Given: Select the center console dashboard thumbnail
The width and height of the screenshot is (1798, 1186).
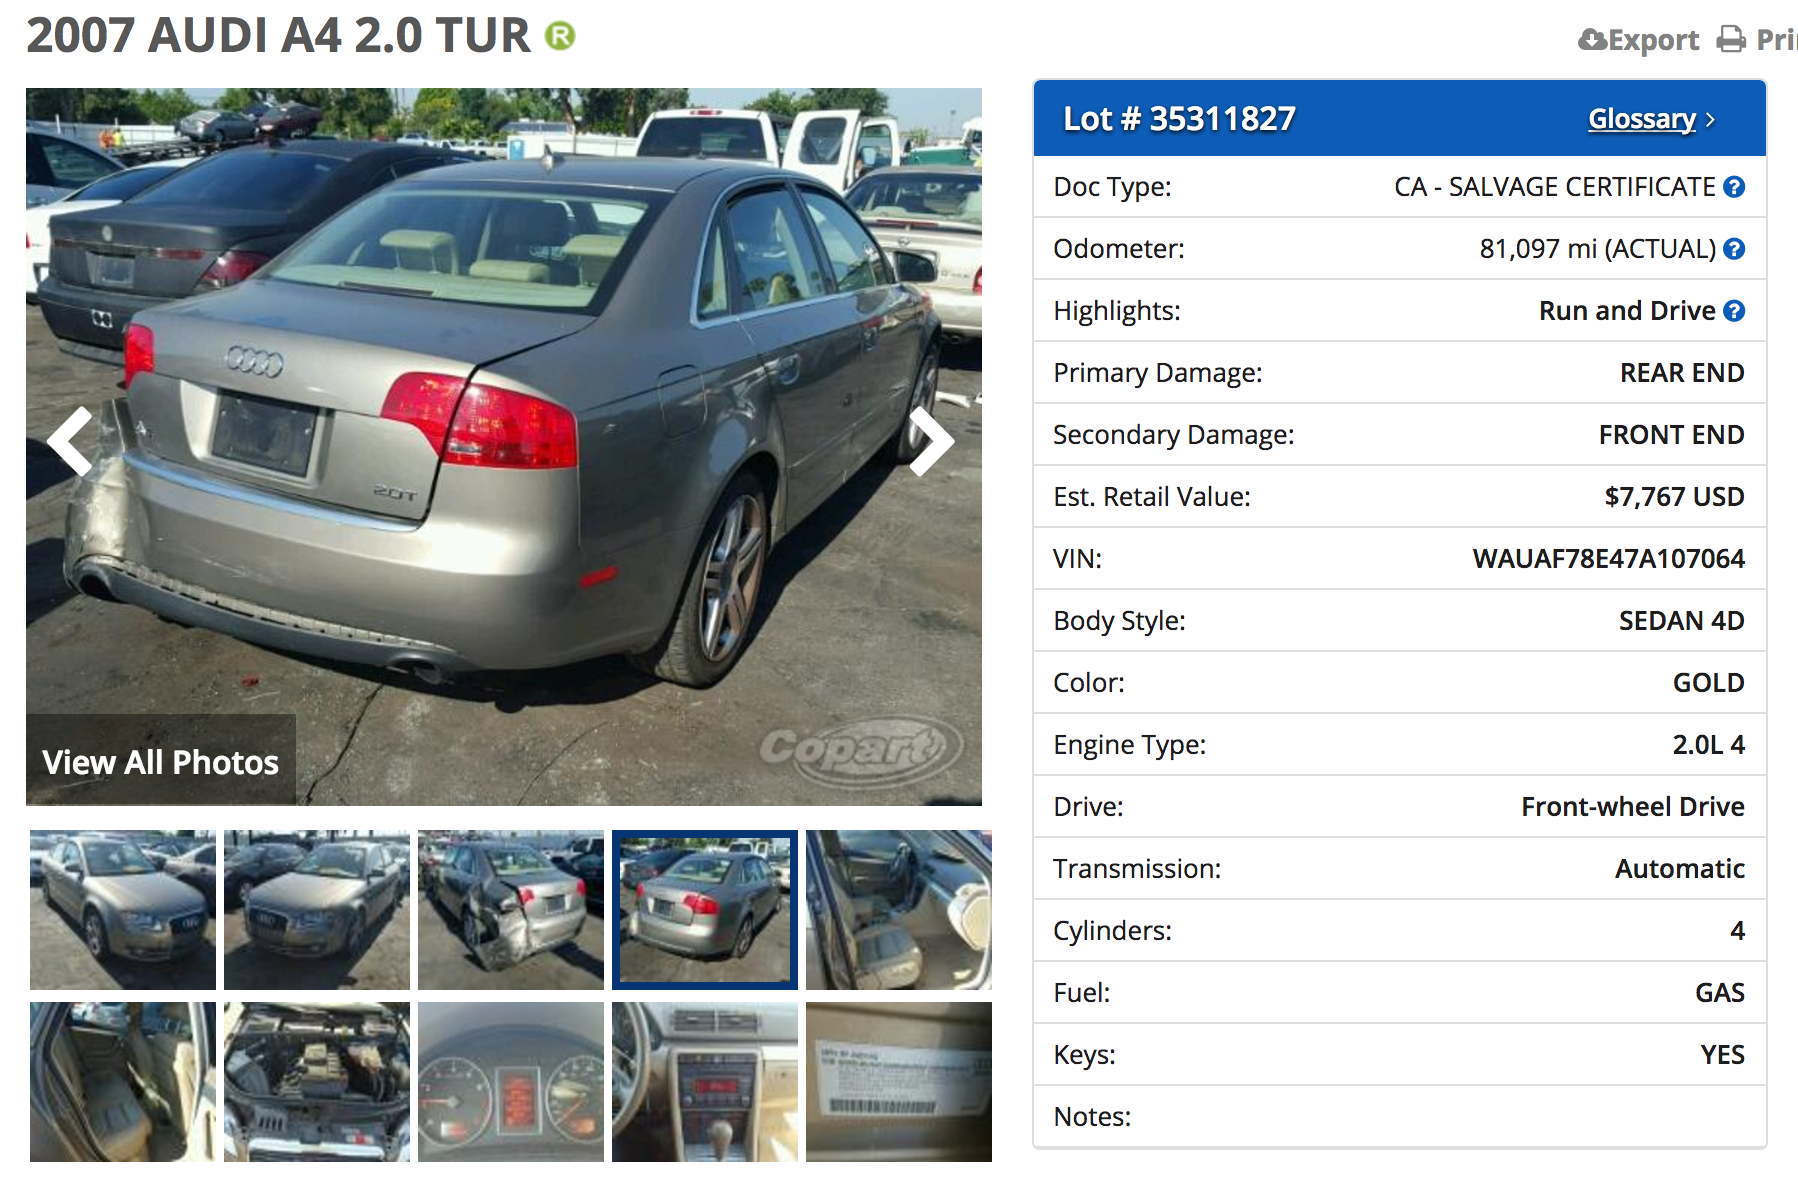Looking at the screenshot, I should 705,1082.
